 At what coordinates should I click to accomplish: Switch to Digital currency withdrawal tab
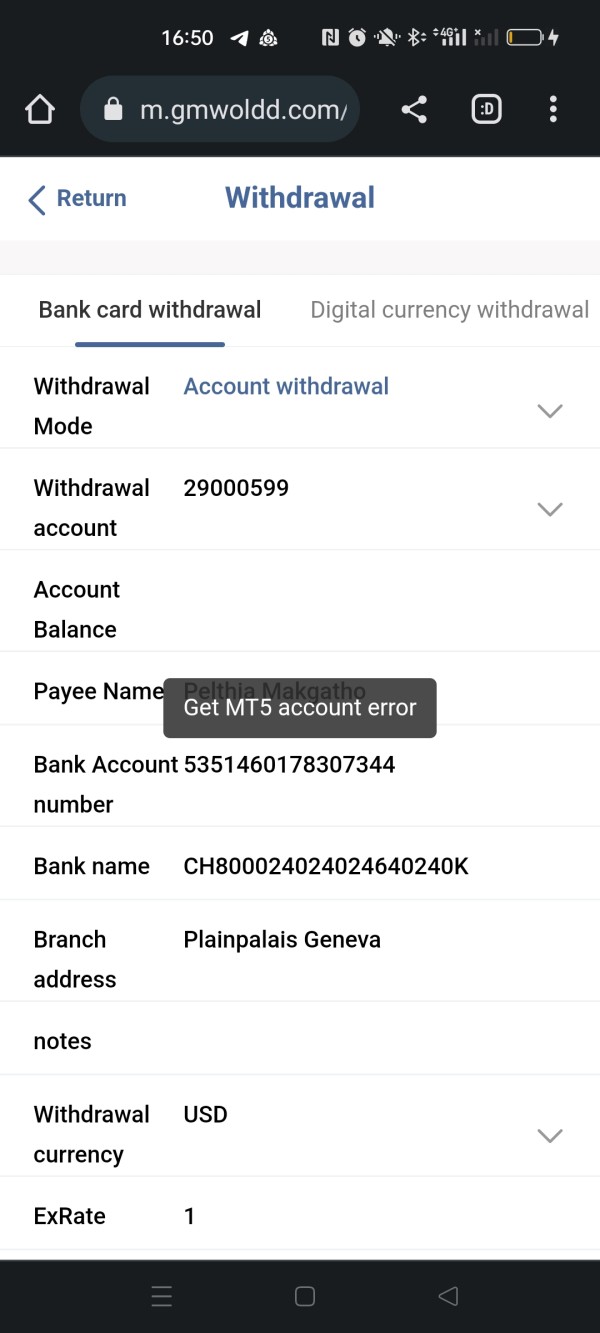[x=450, y=310]
